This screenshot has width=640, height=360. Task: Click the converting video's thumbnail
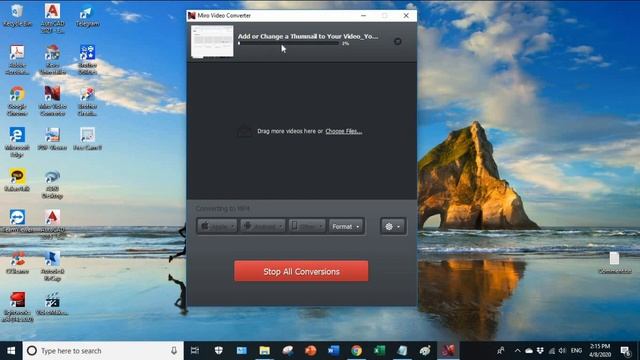coord(212,41)
